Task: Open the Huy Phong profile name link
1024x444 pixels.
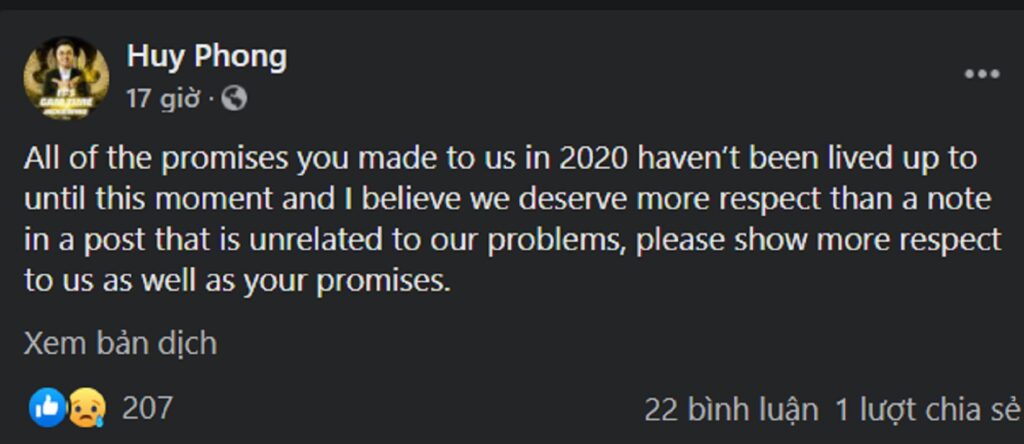Action: pyautogui.click(x=207, y=57)
